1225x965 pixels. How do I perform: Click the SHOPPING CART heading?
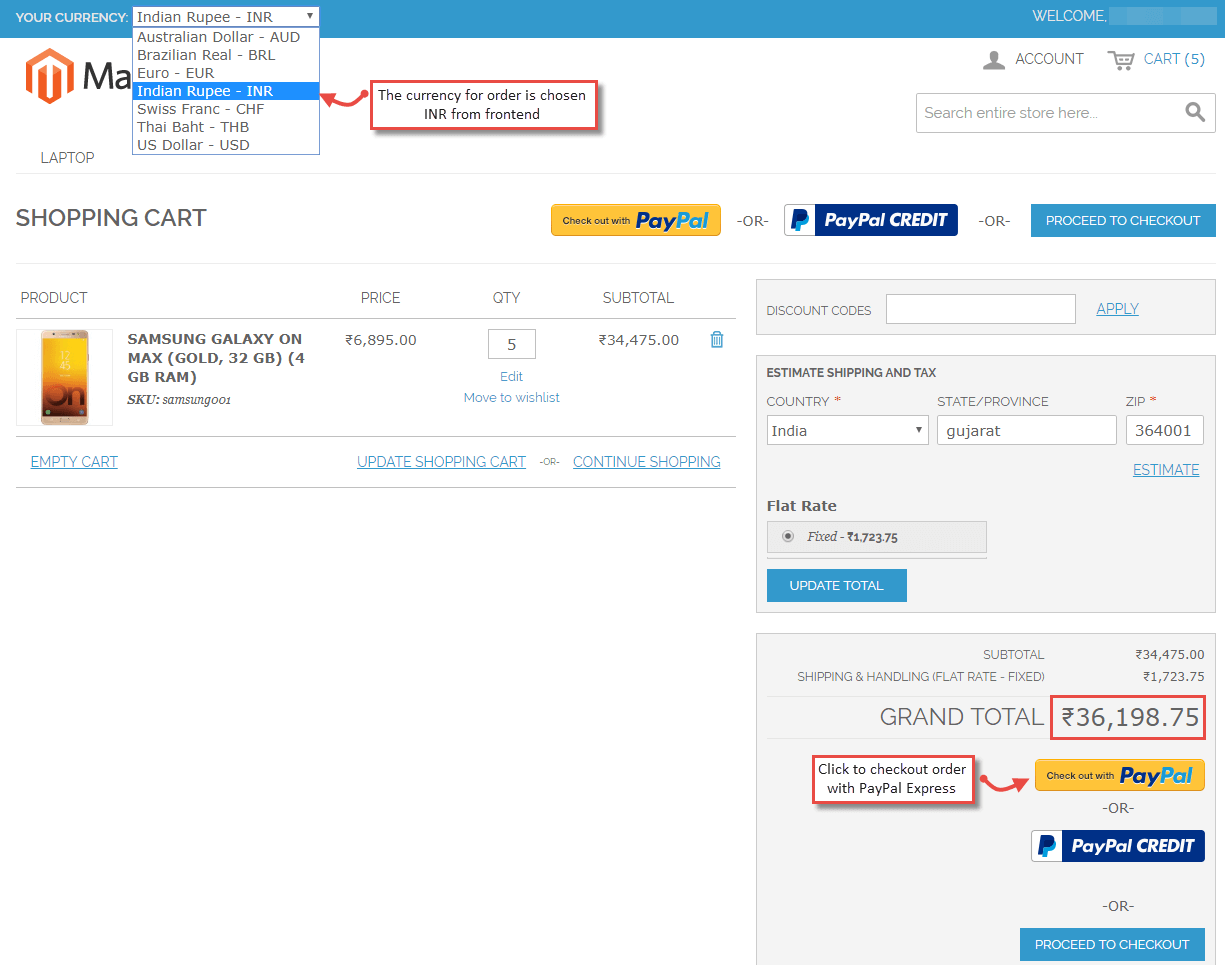coord(111,218)
